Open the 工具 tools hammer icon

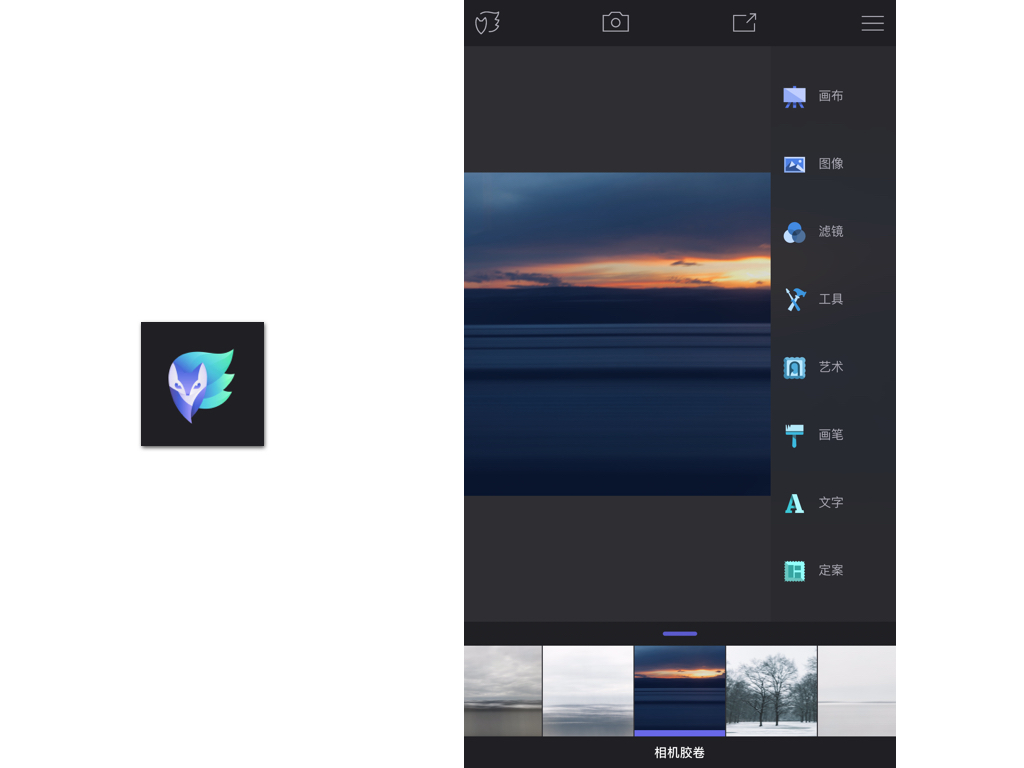[794, 299]
